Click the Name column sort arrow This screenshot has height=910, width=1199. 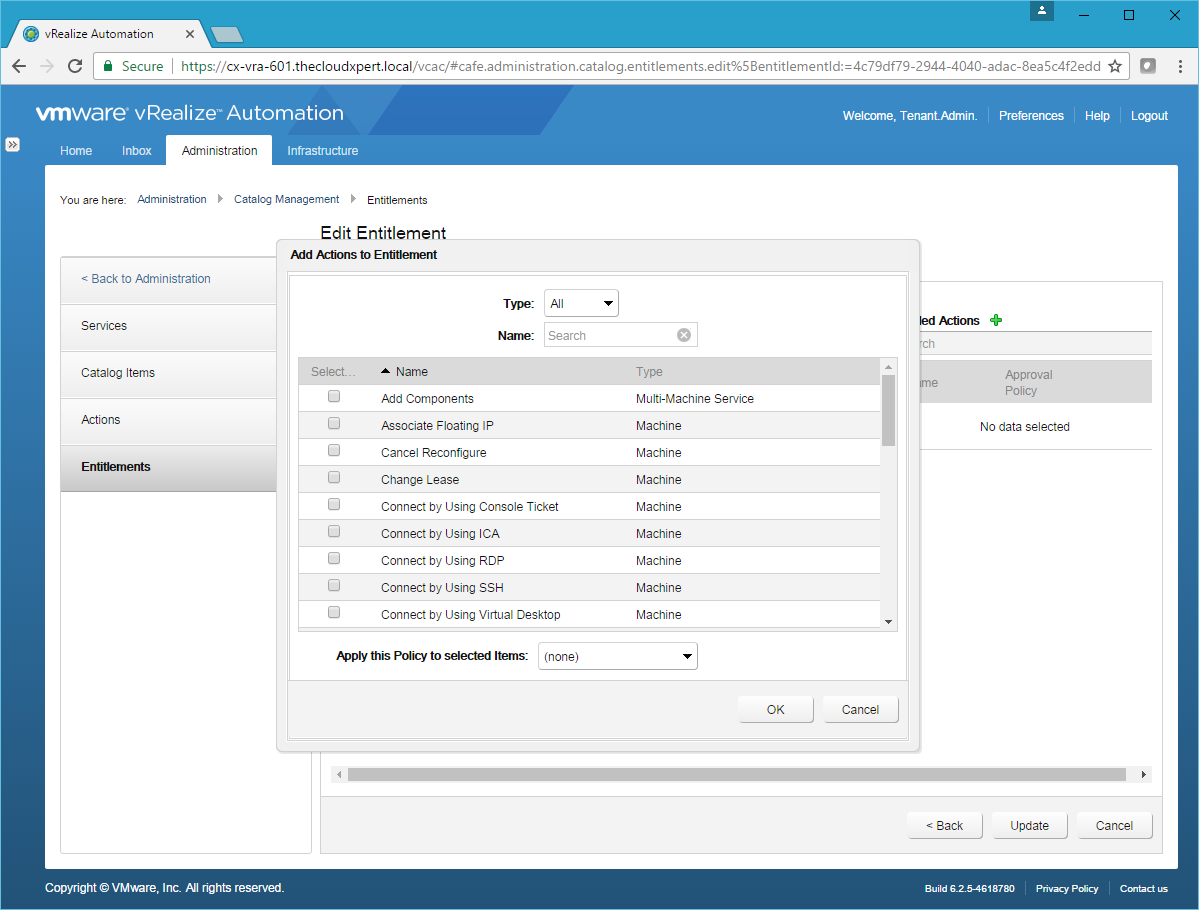(x=386, y=371)
